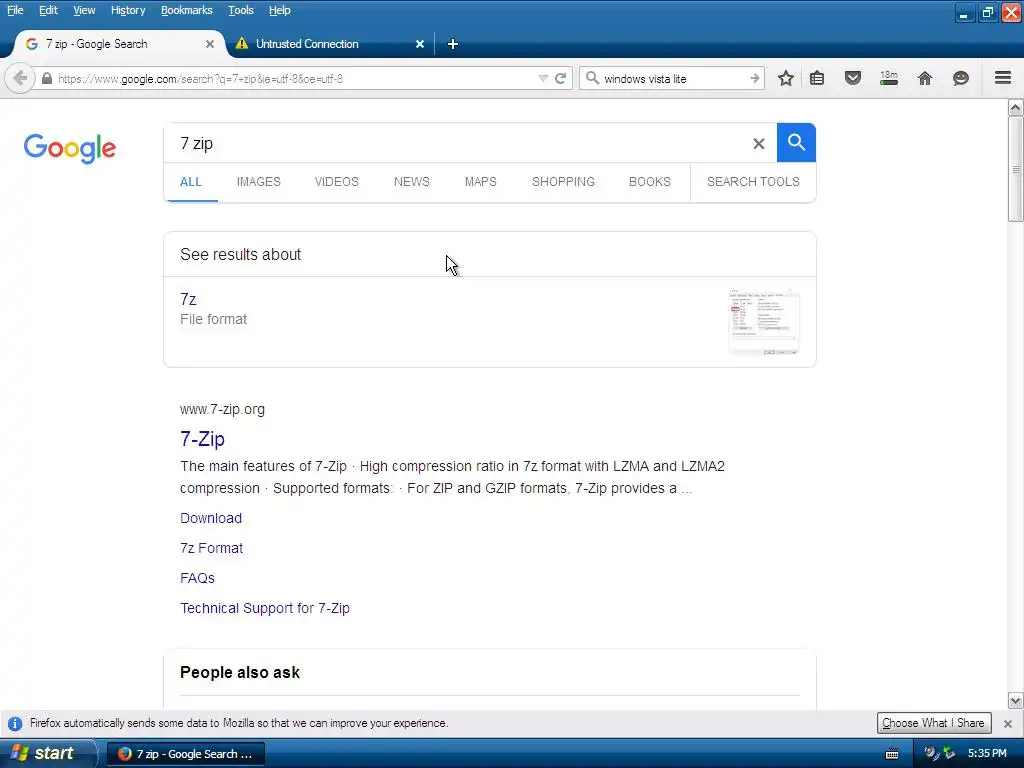
Task: Open the Bookmarks menu
Action: 187,10
